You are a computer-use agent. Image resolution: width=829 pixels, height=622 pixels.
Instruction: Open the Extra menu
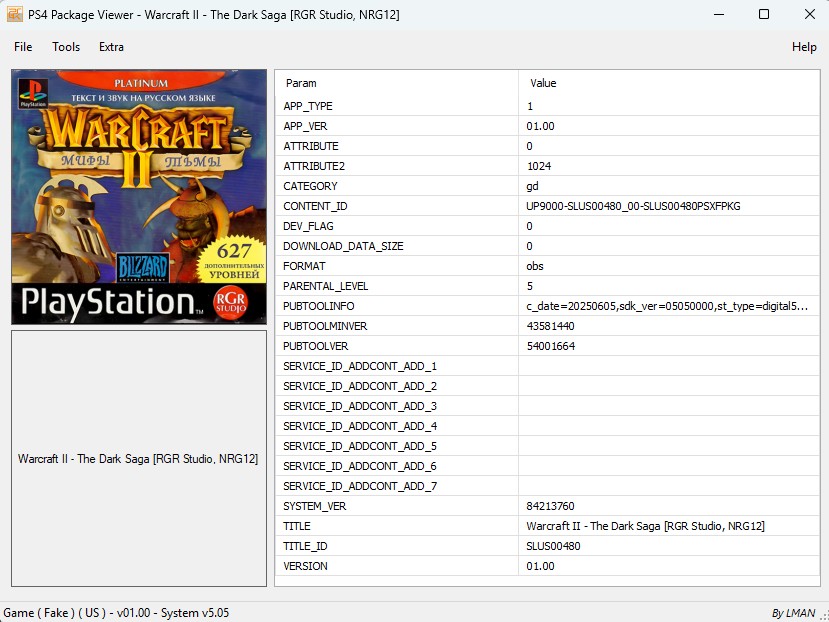point(111,47)
